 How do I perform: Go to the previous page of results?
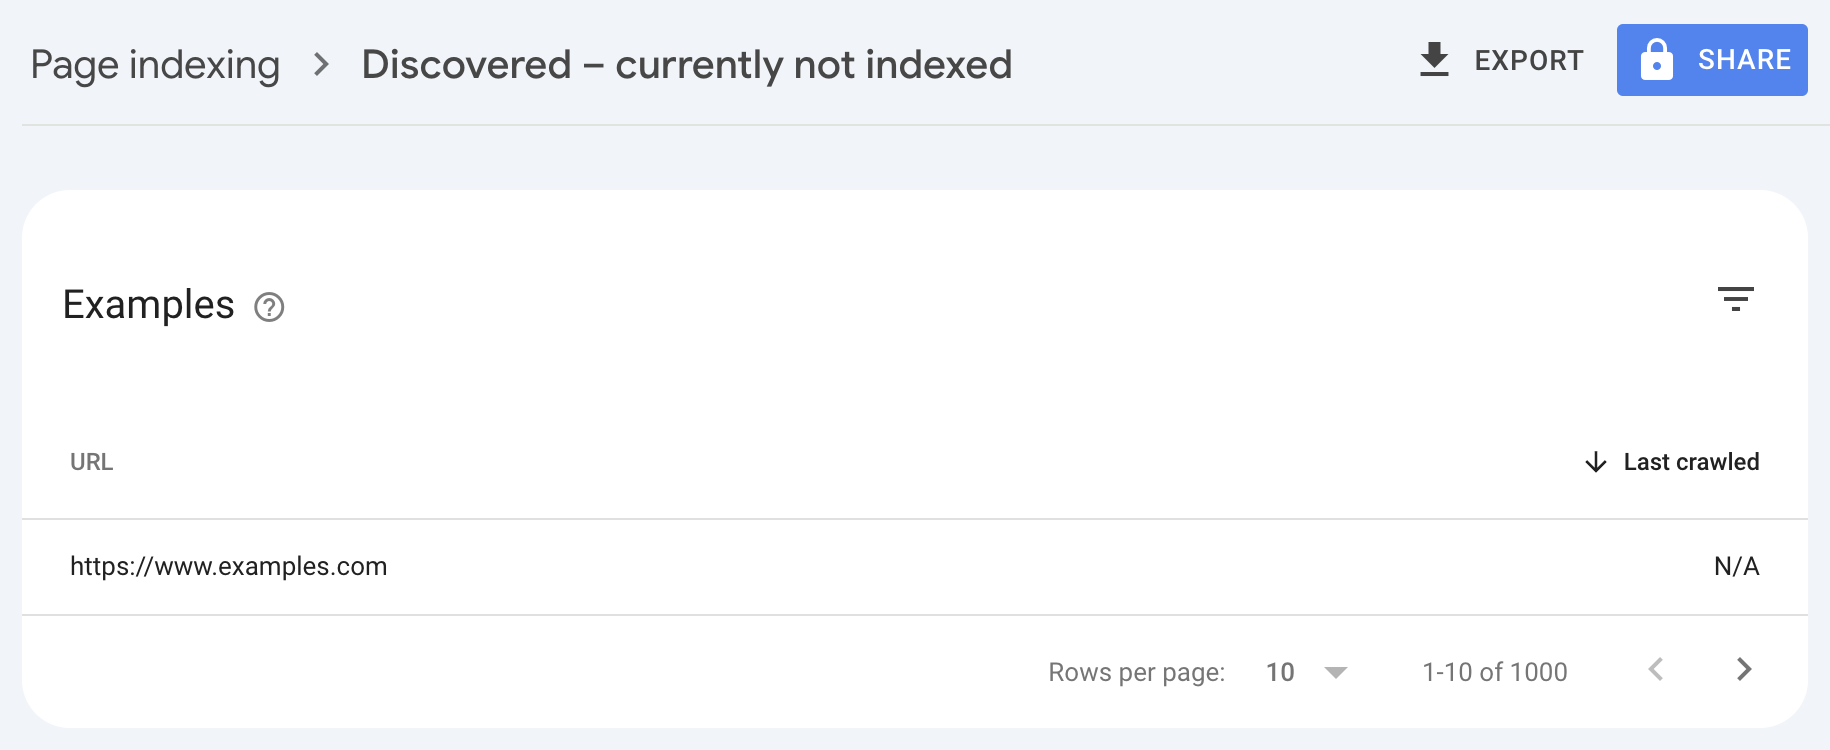(1656, 670)
